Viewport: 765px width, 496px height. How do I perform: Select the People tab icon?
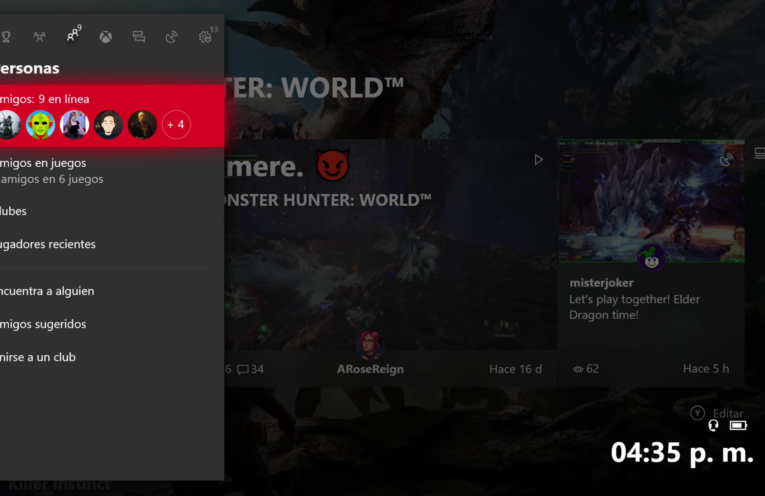pyautogui.click(x=73, y=36)
